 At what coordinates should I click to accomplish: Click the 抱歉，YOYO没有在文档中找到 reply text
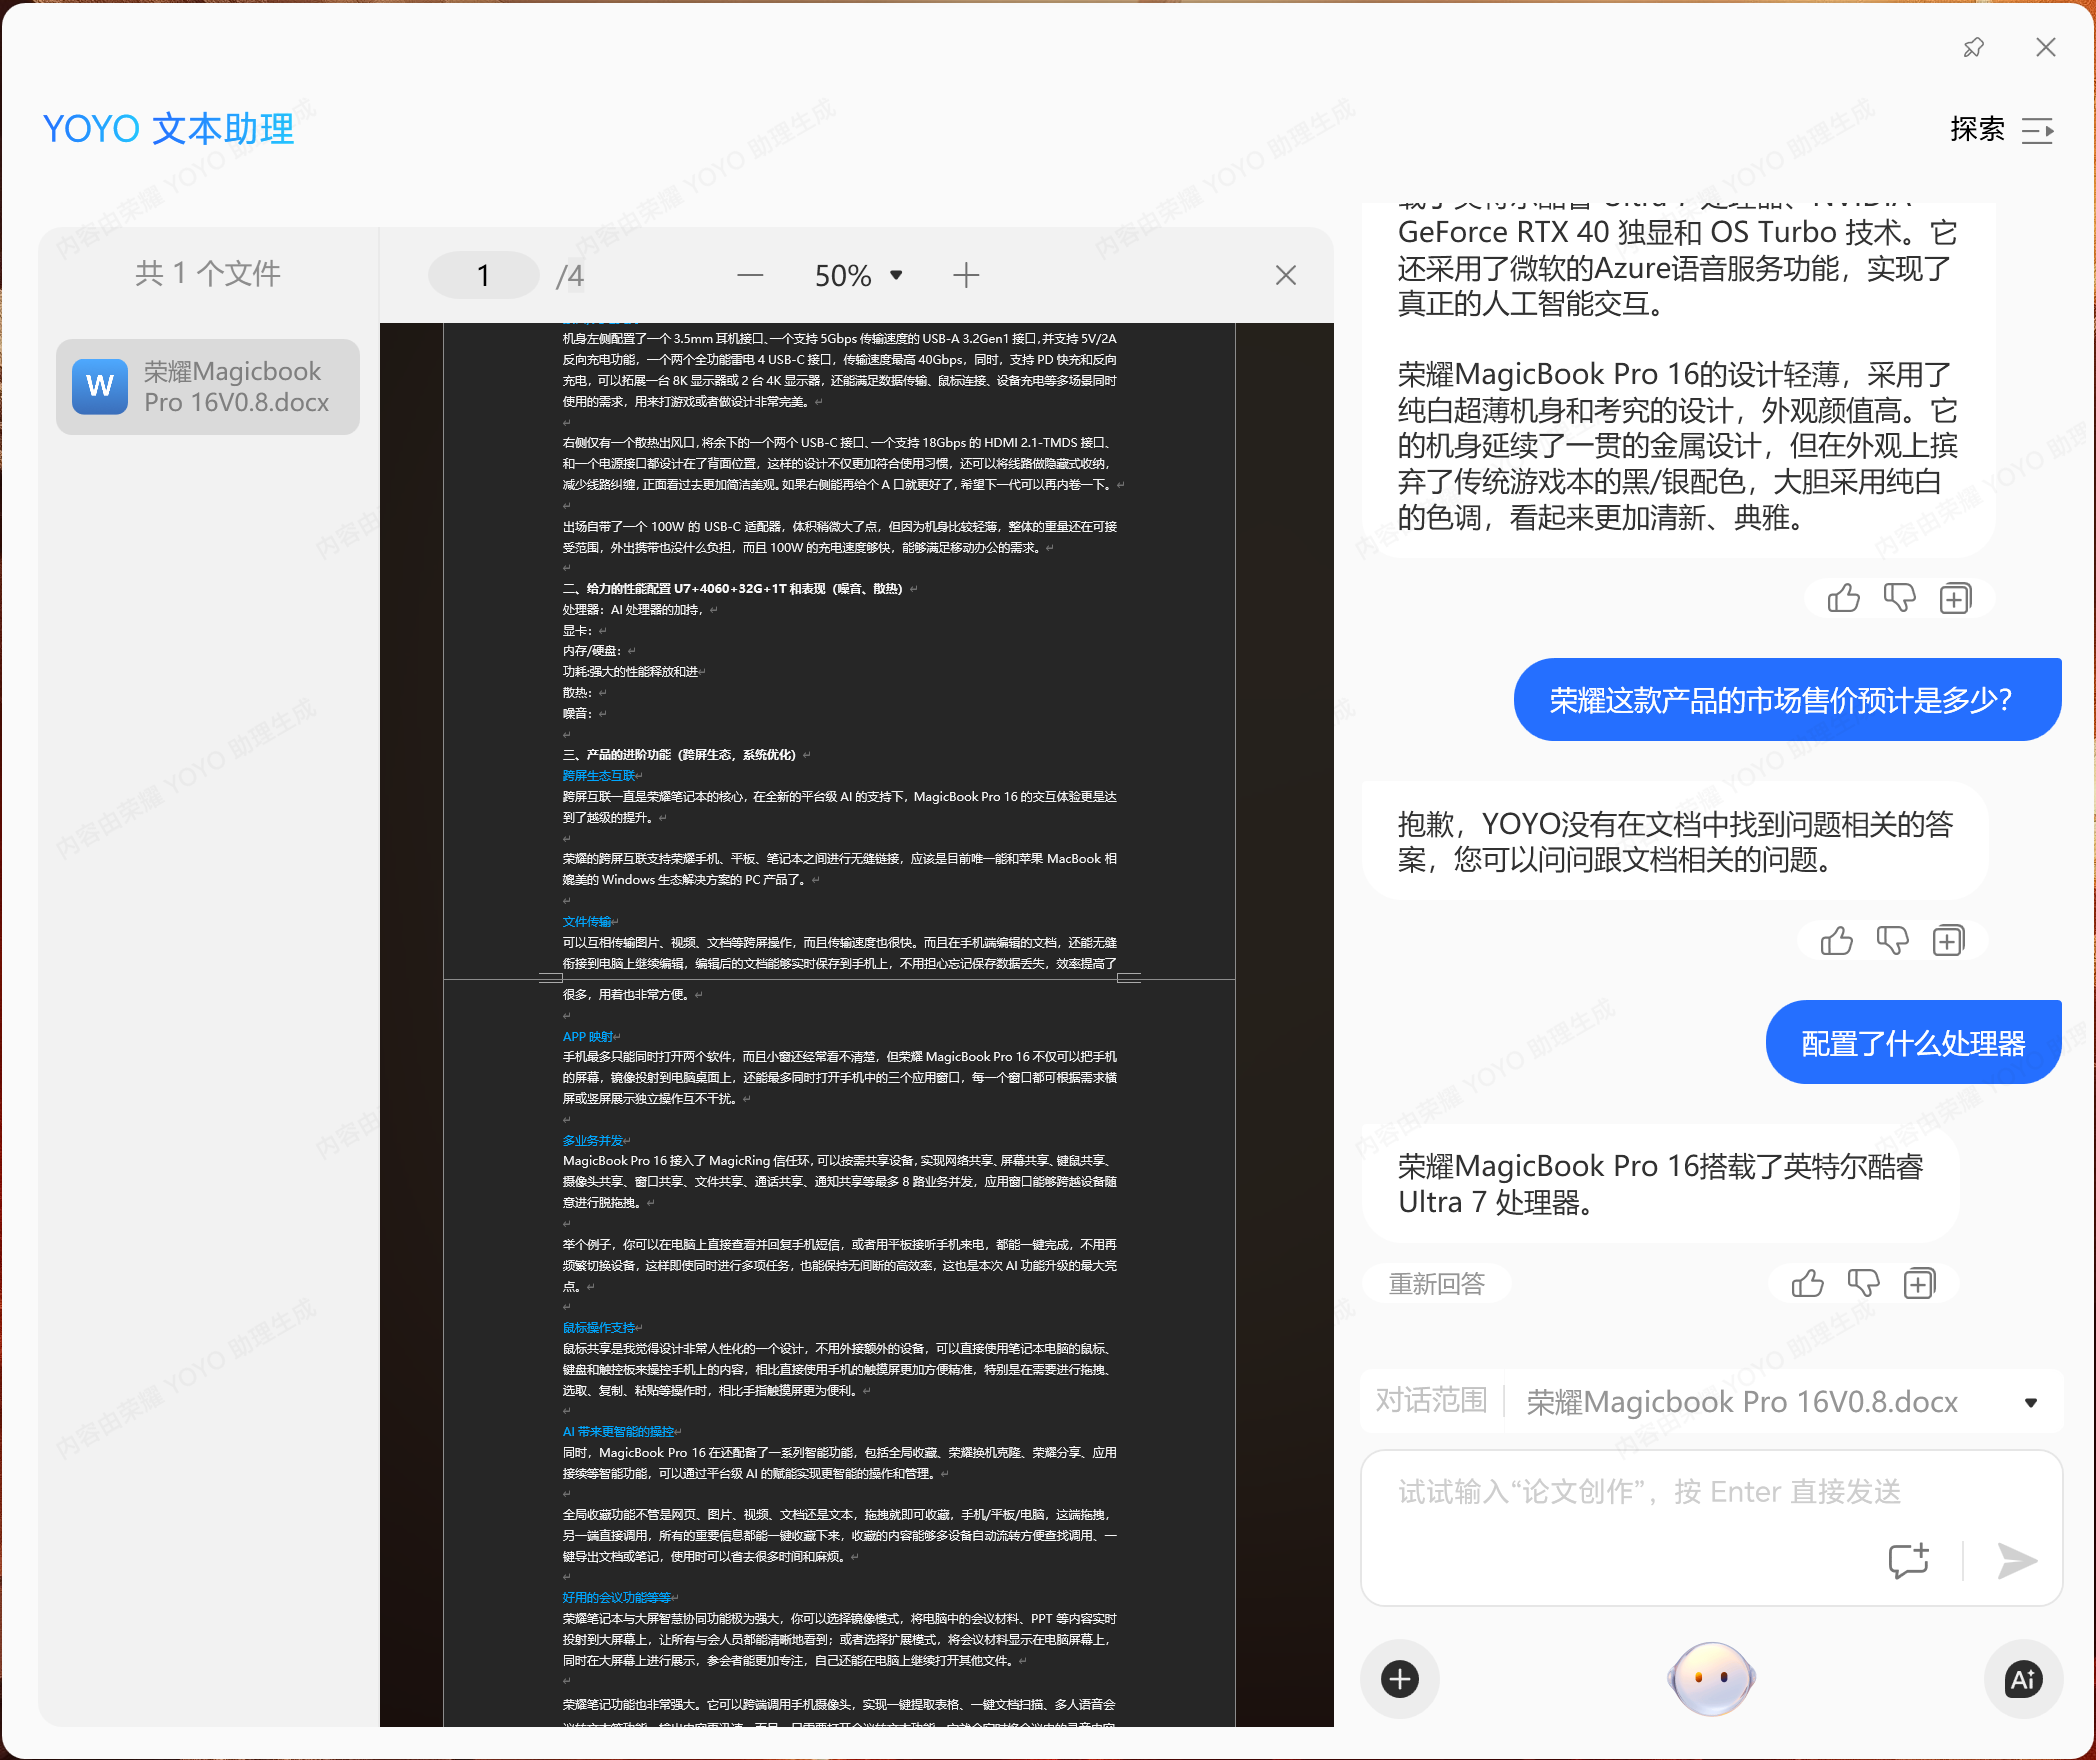coord(1675,841)
